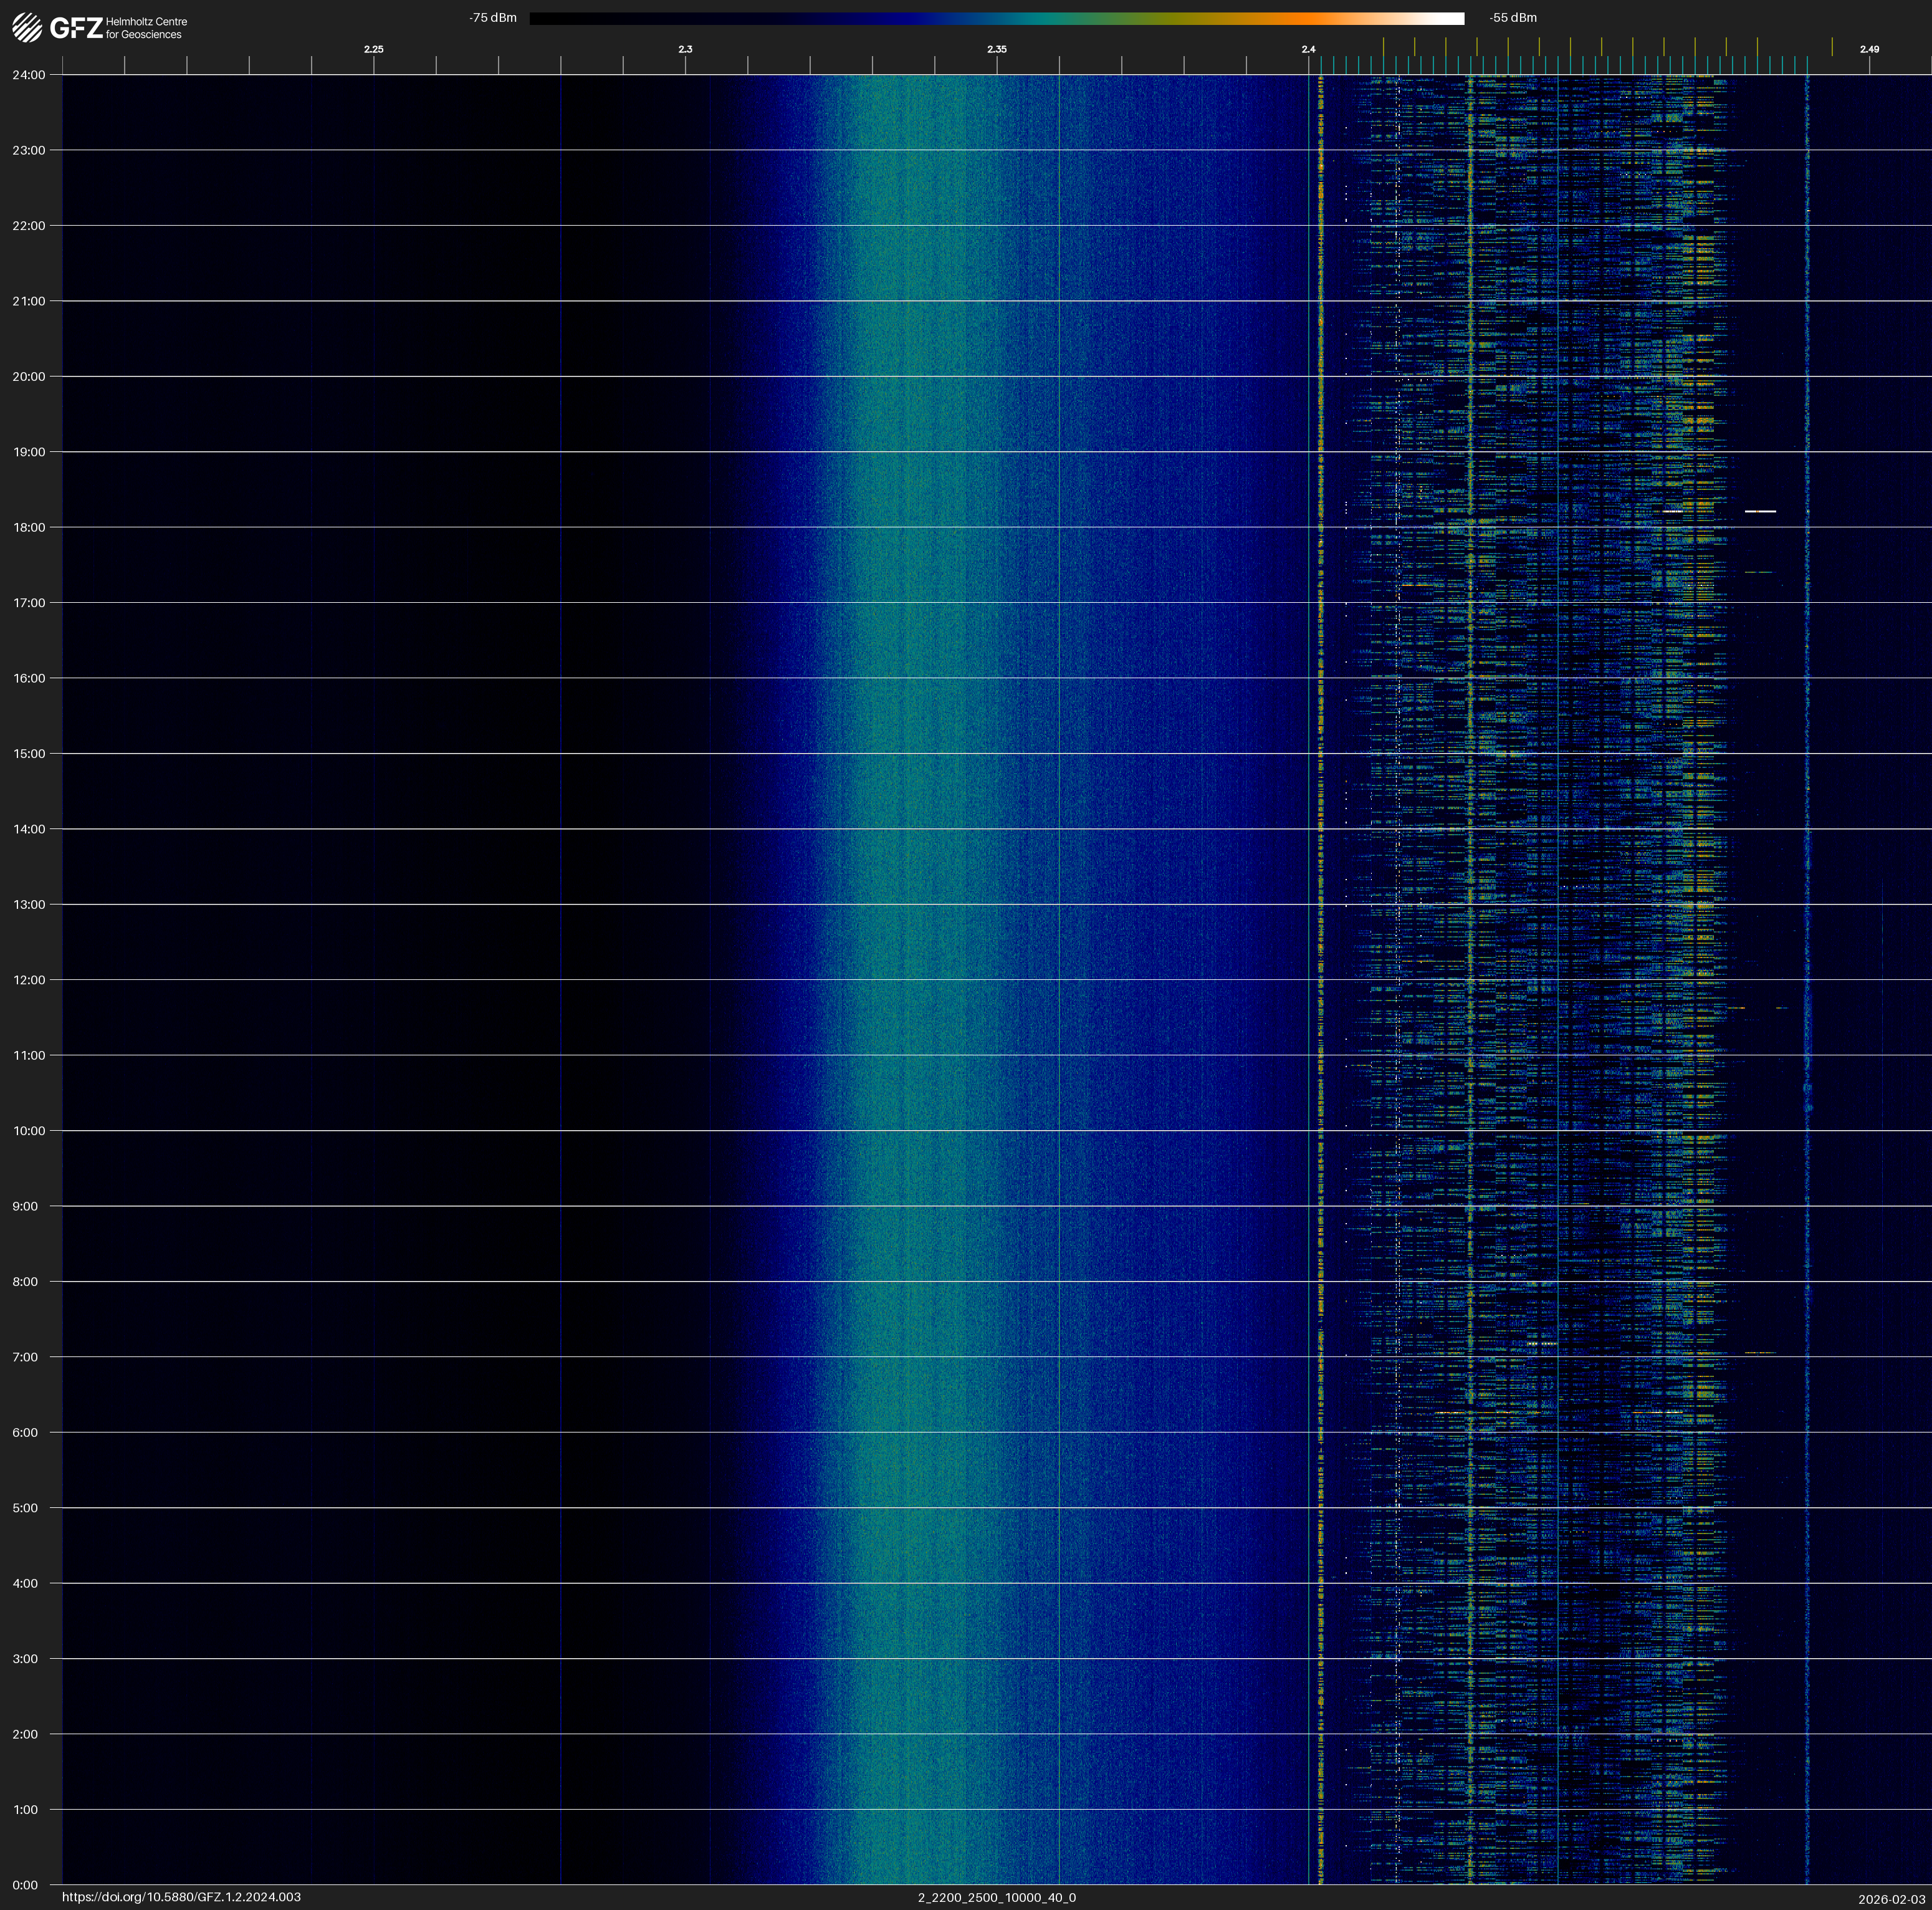Select the 2.35 frequency axis label

996,49
